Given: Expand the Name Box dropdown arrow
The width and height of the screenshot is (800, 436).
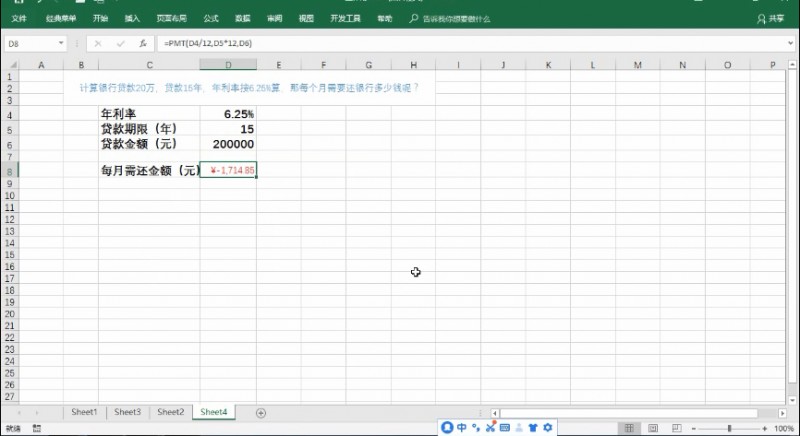Looking at the screenshot, I should [61, 43].
